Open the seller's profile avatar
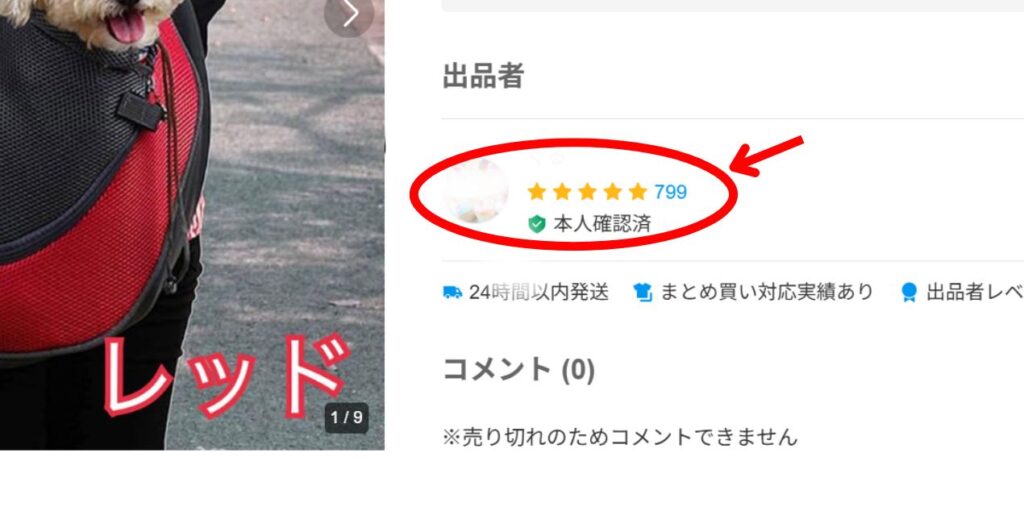Viewport: 1024px width, 515px height. 475,191
